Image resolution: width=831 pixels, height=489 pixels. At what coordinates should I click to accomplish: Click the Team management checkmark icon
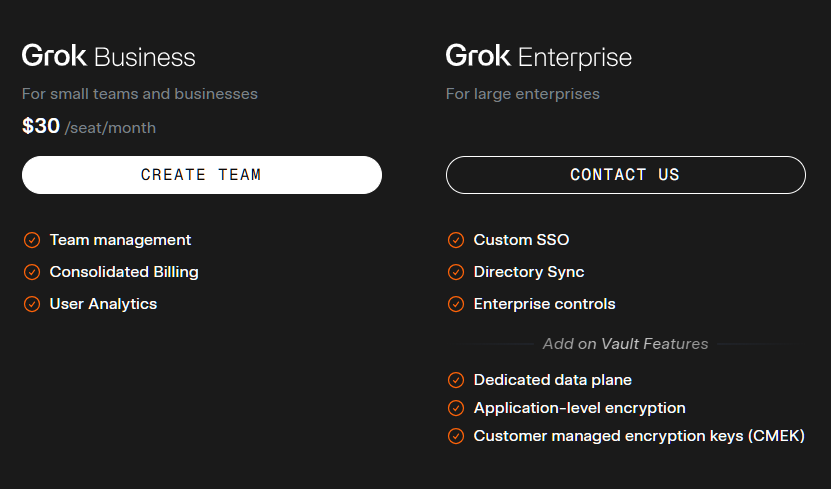coord(32,240)
